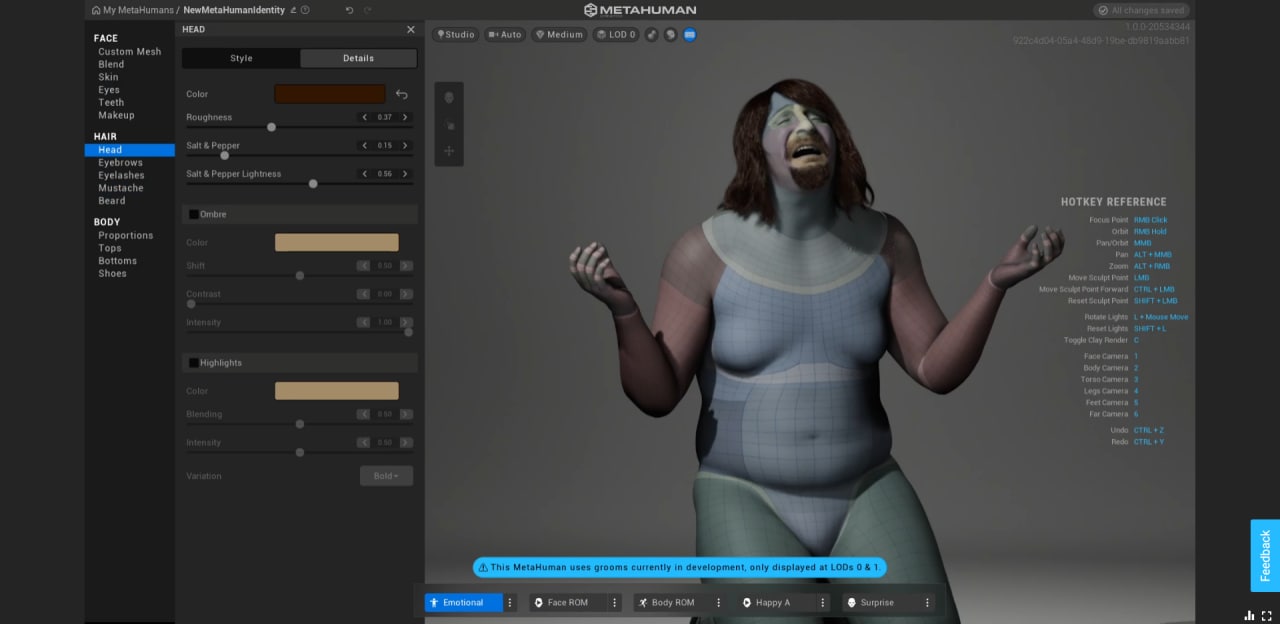The image size is (1280, 624).
Task: Select Blend under FACE
Action: click(x=111, y=64)
